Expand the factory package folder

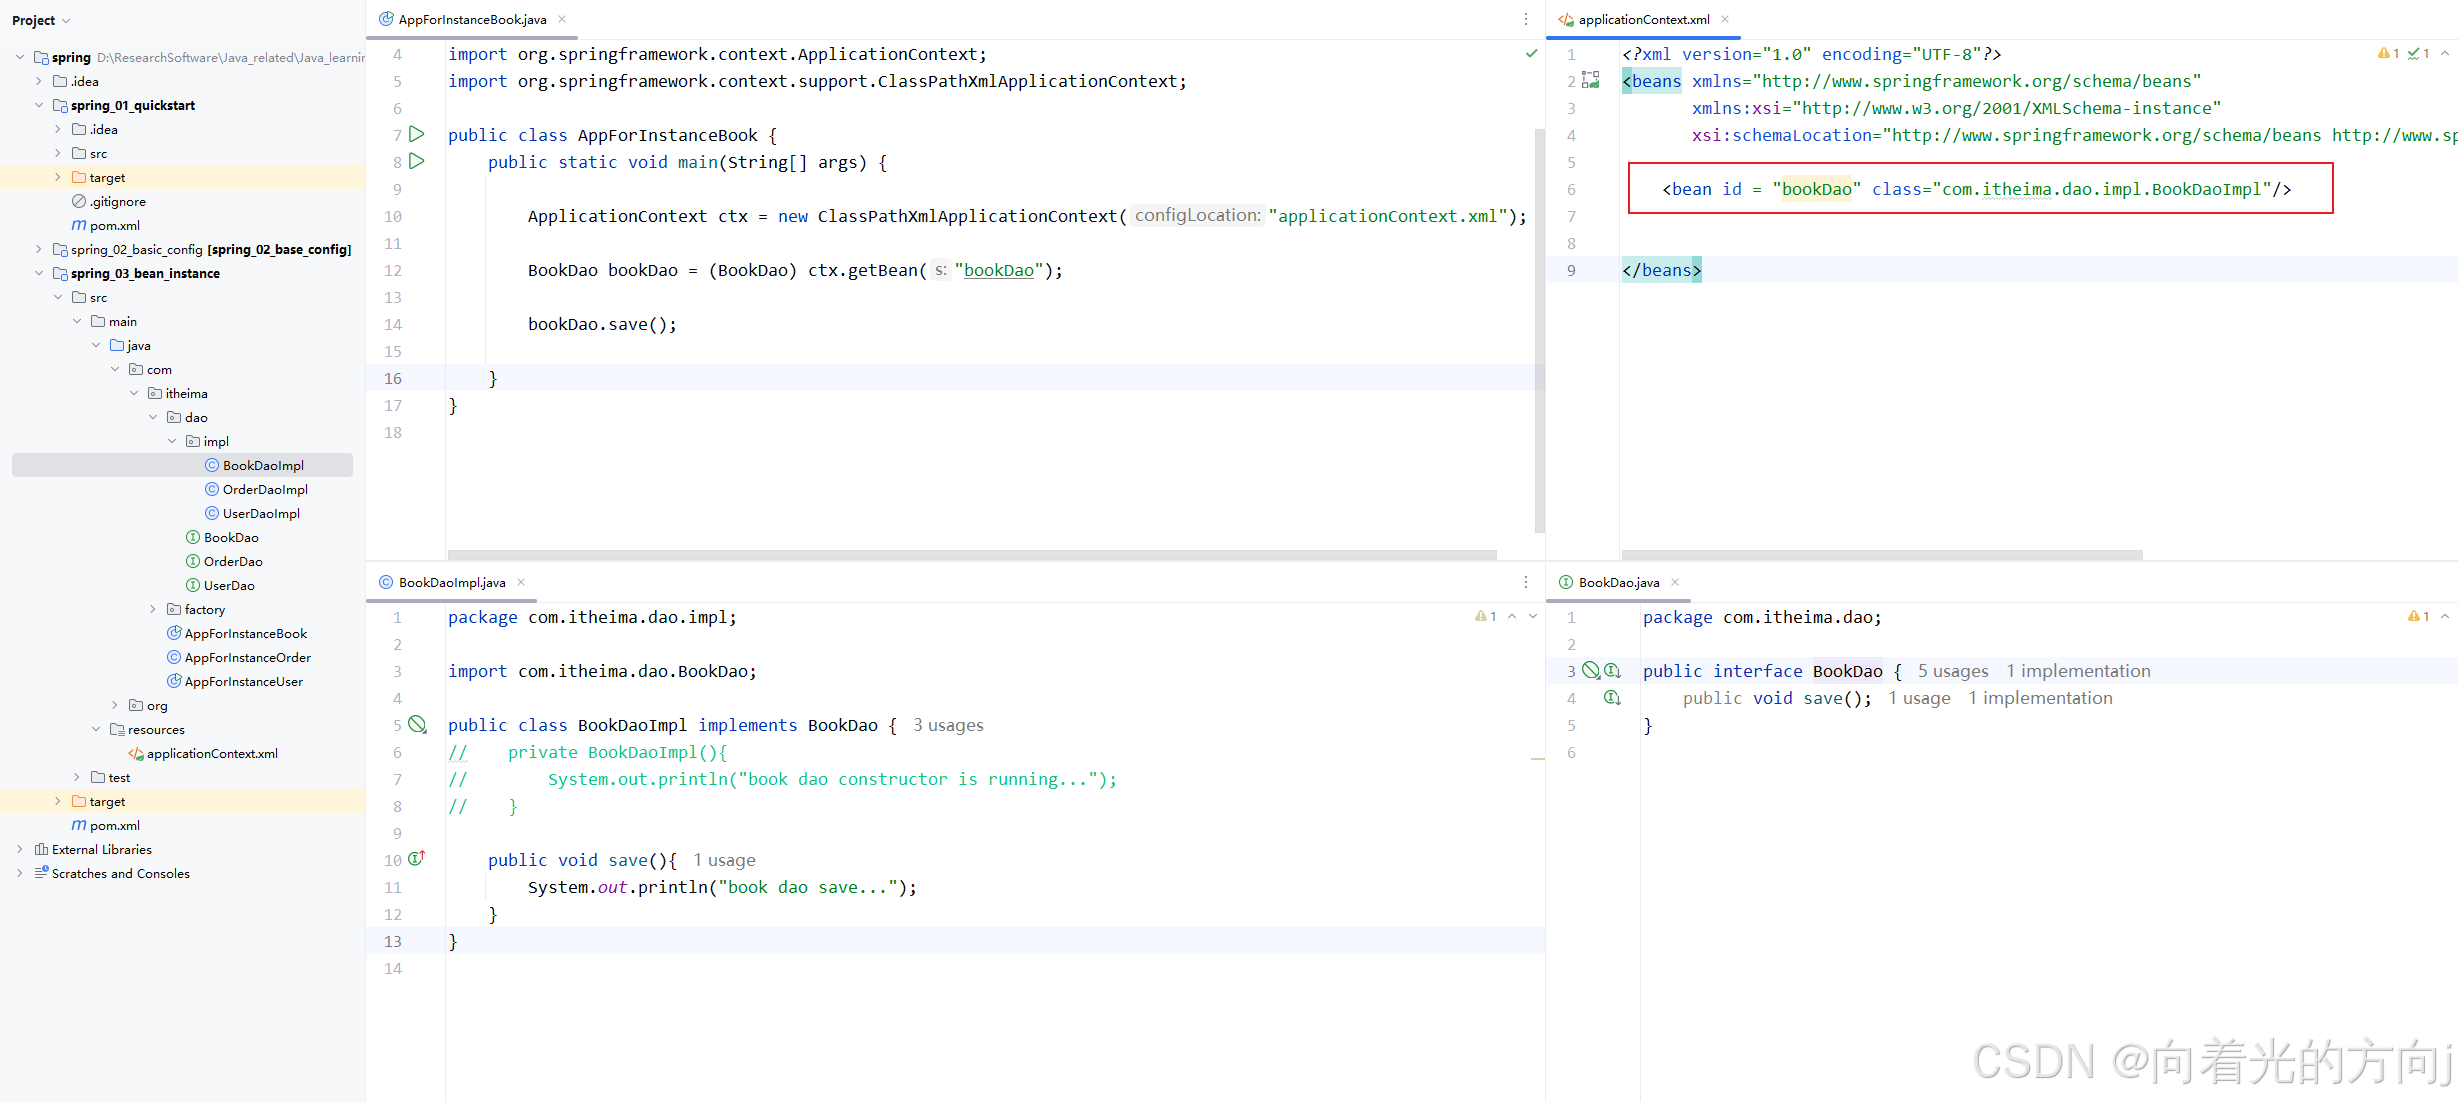pos(153,609)
